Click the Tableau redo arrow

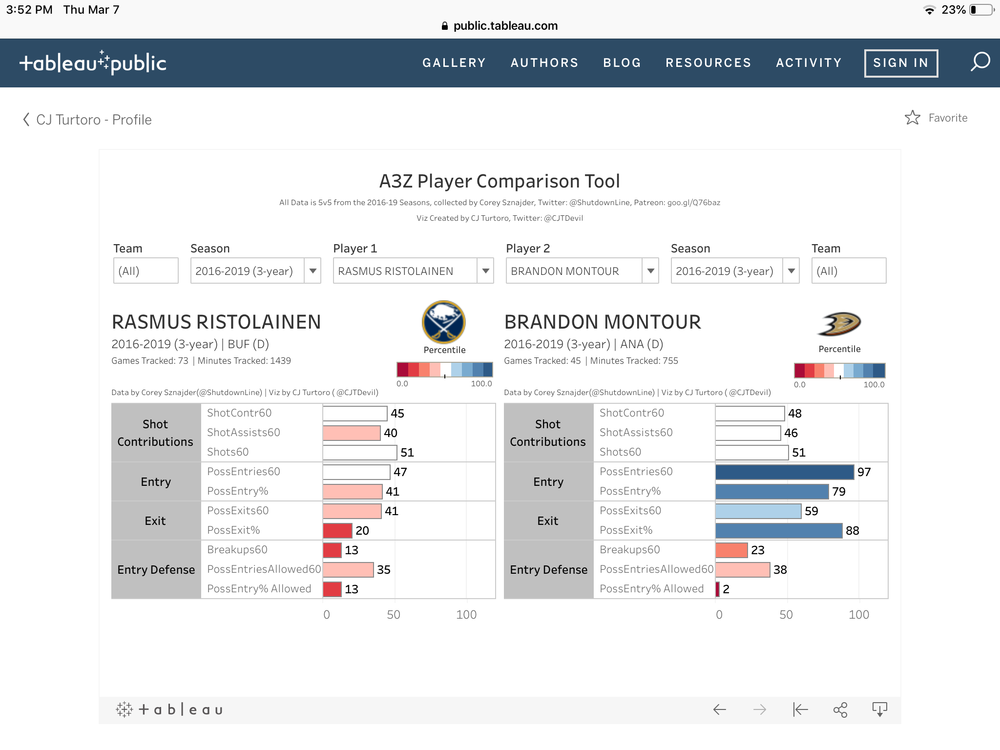click(760, 709)
